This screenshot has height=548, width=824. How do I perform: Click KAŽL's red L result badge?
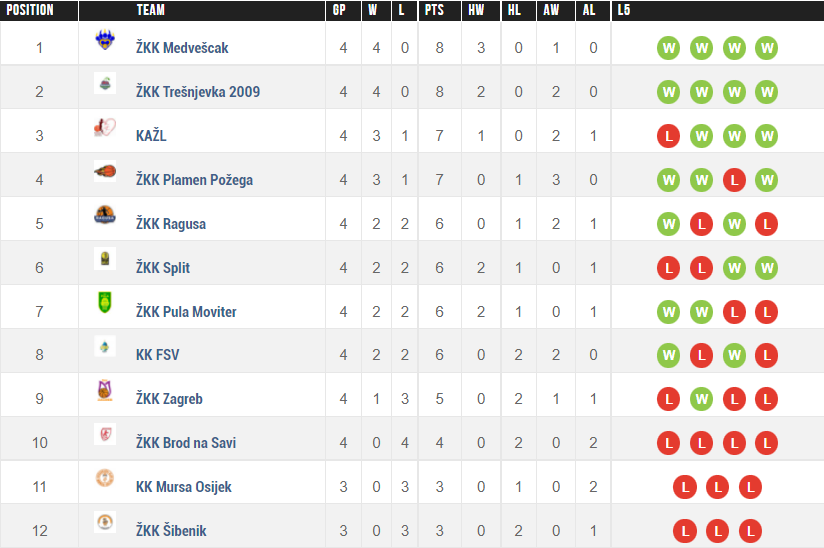click(x=669, y=136)
